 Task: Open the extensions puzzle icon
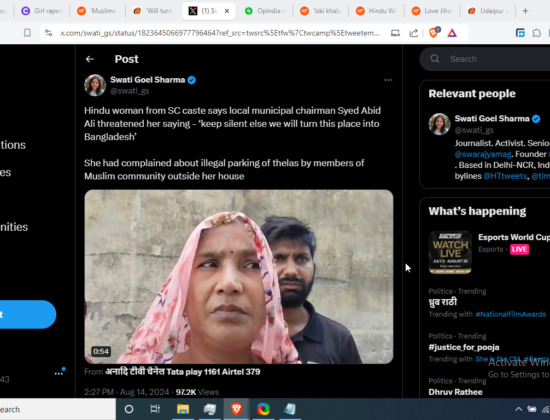coord(537,33)
